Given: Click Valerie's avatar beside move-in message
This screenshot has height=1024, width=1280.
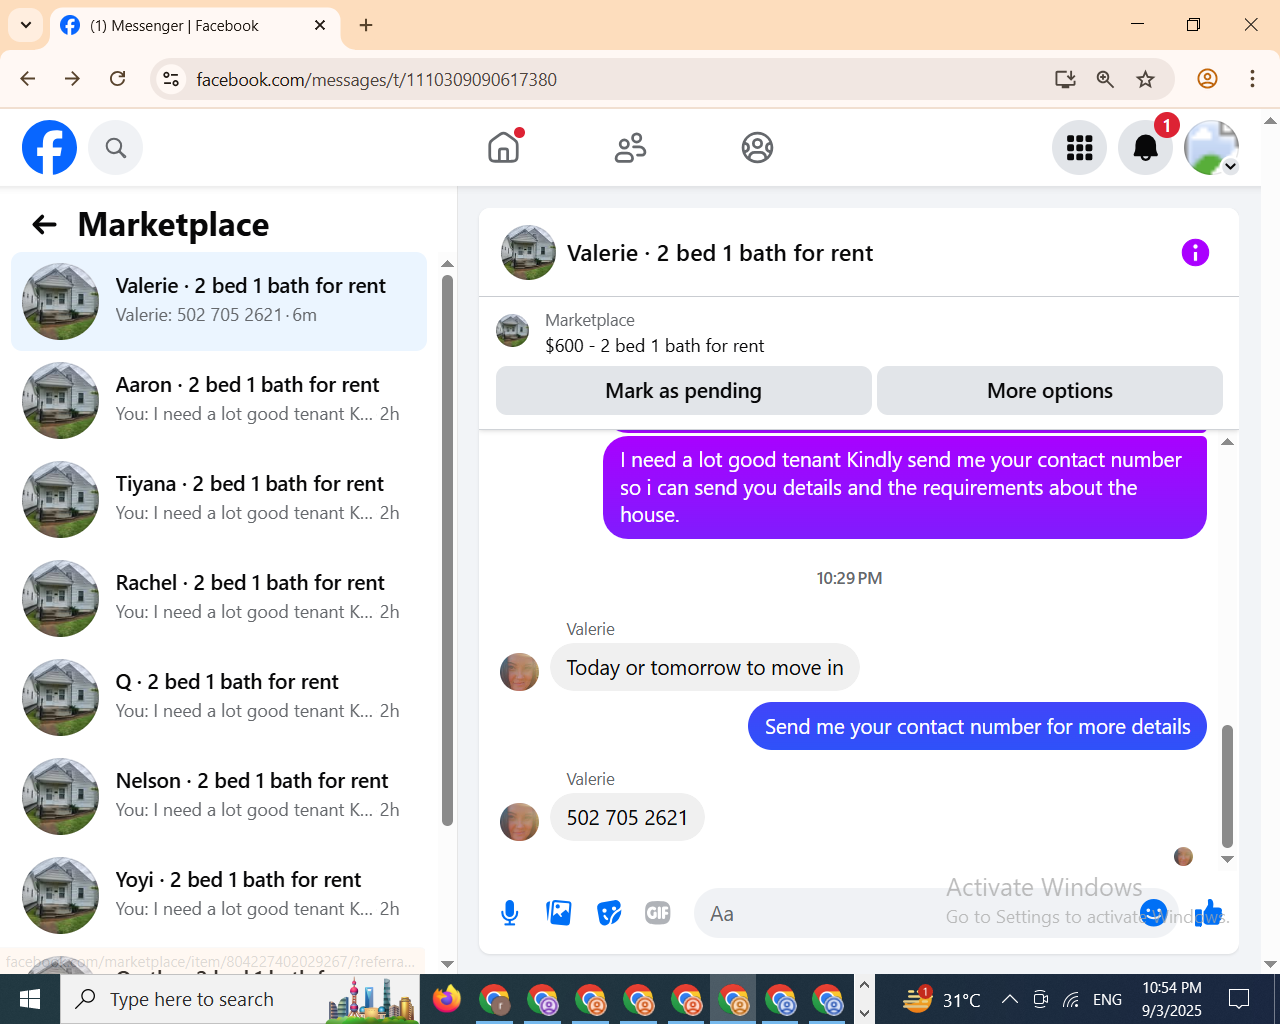Looking at the screenshot, I should point(519,672).
